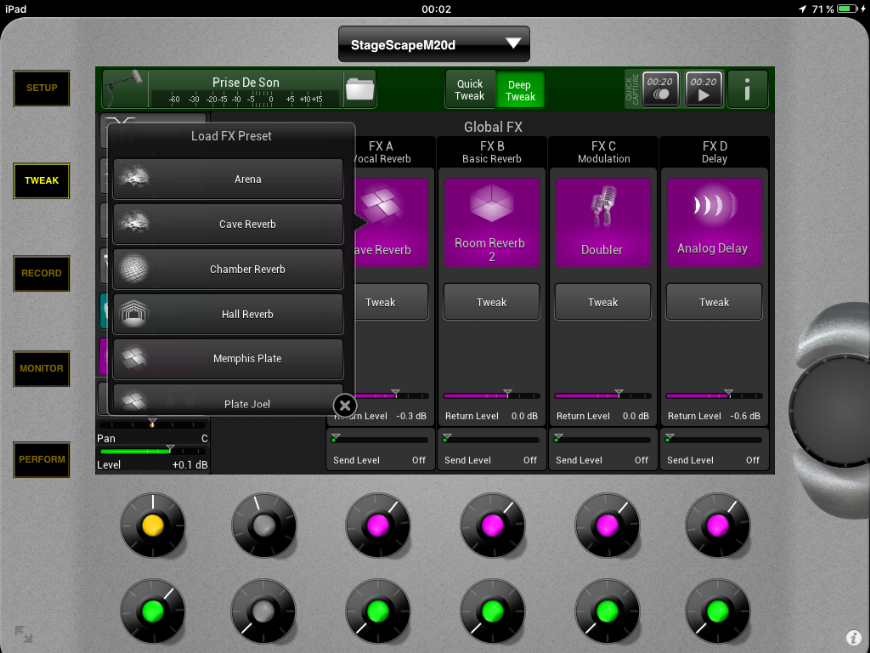Toggle fullscreen with the bottom-left arrows icon
Screen dimensions: 870x653
click(24, 634)
